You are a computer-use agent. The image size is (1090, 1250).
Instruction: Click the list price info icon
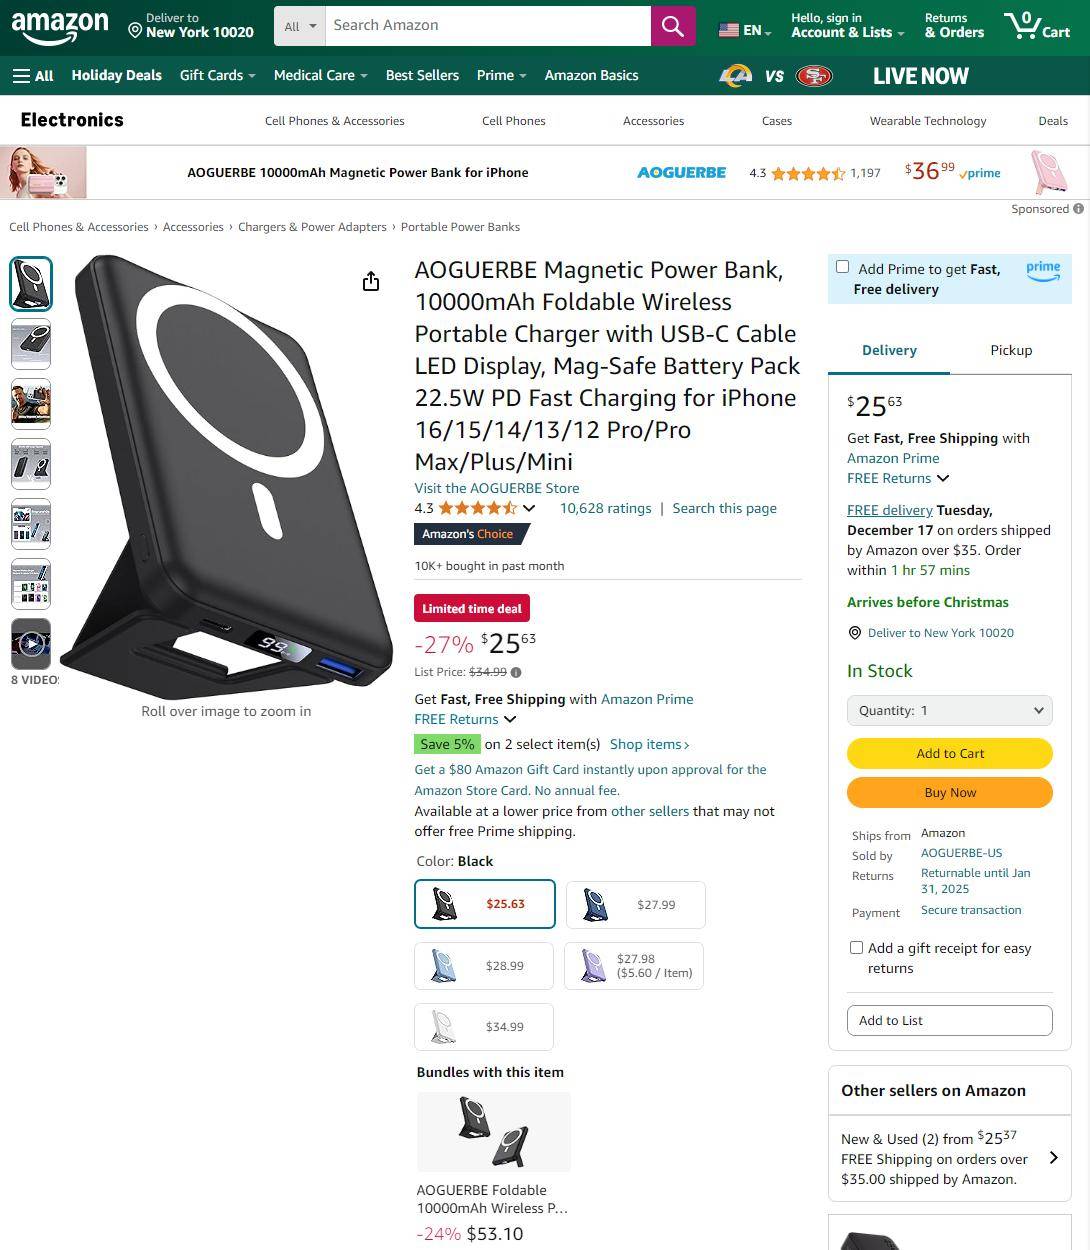point(516,672)
